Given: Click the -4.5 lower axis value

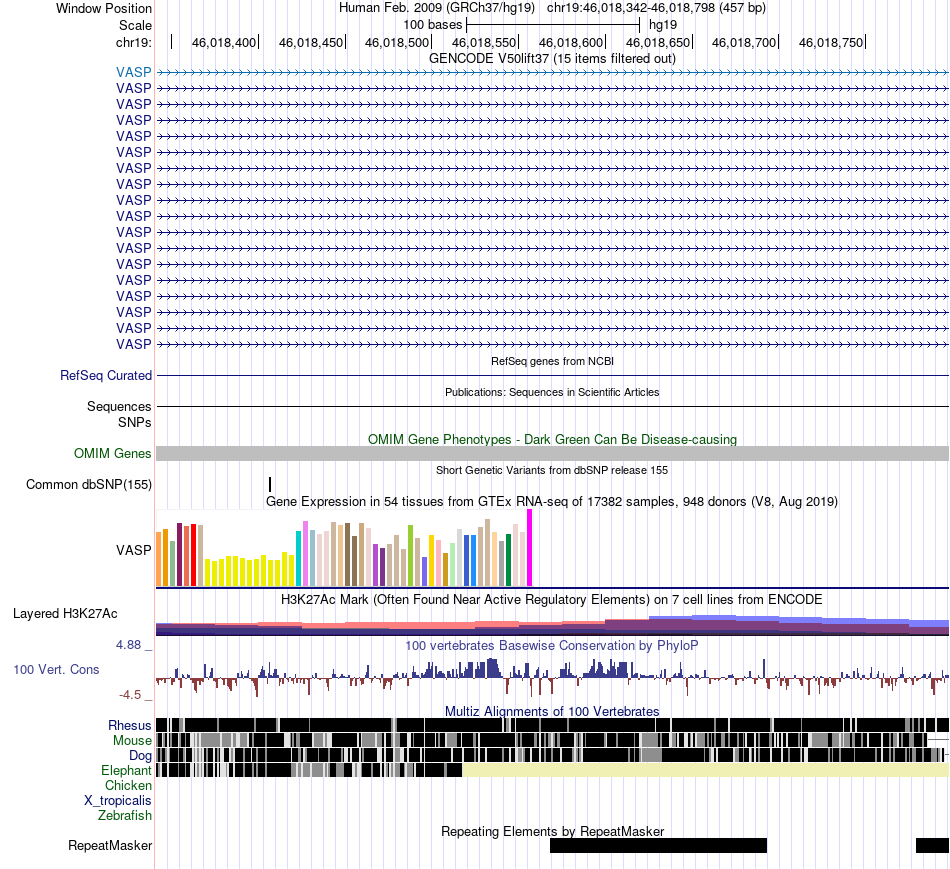Looking at the screenshot, I should tap(130, 694).
